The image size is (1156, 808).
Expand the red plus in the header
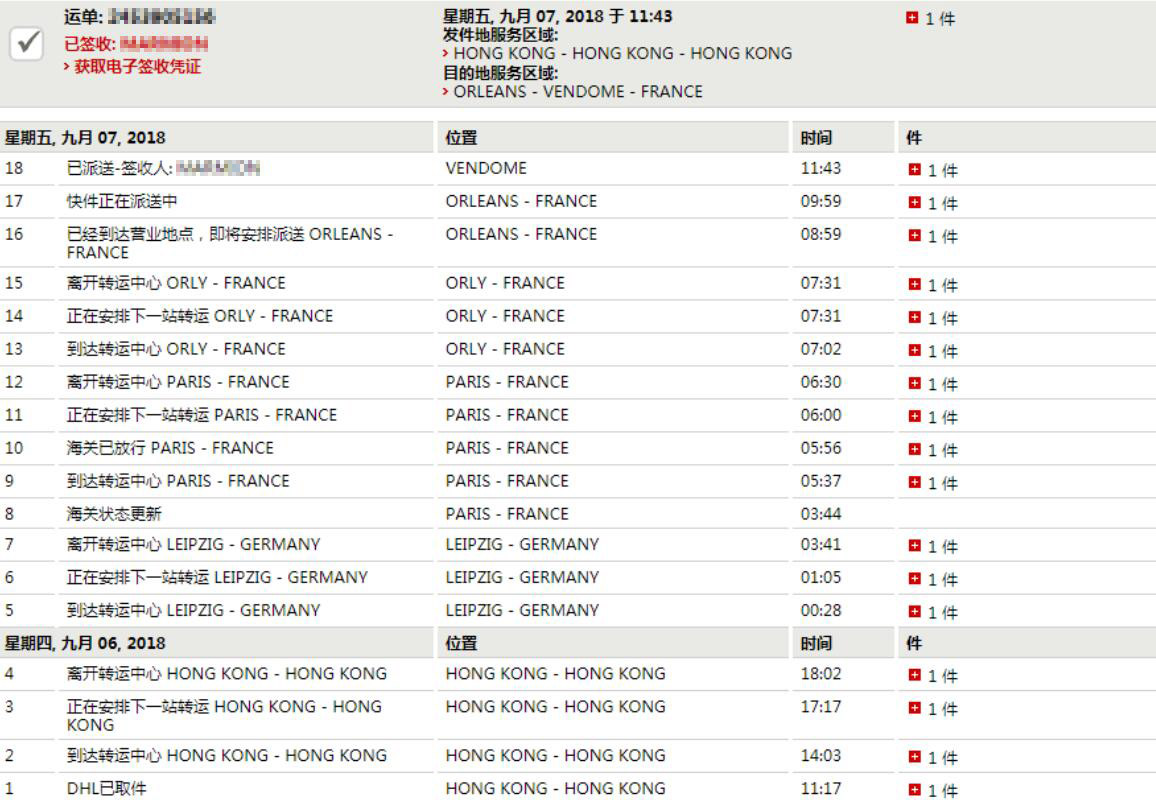tap(912, 18)
